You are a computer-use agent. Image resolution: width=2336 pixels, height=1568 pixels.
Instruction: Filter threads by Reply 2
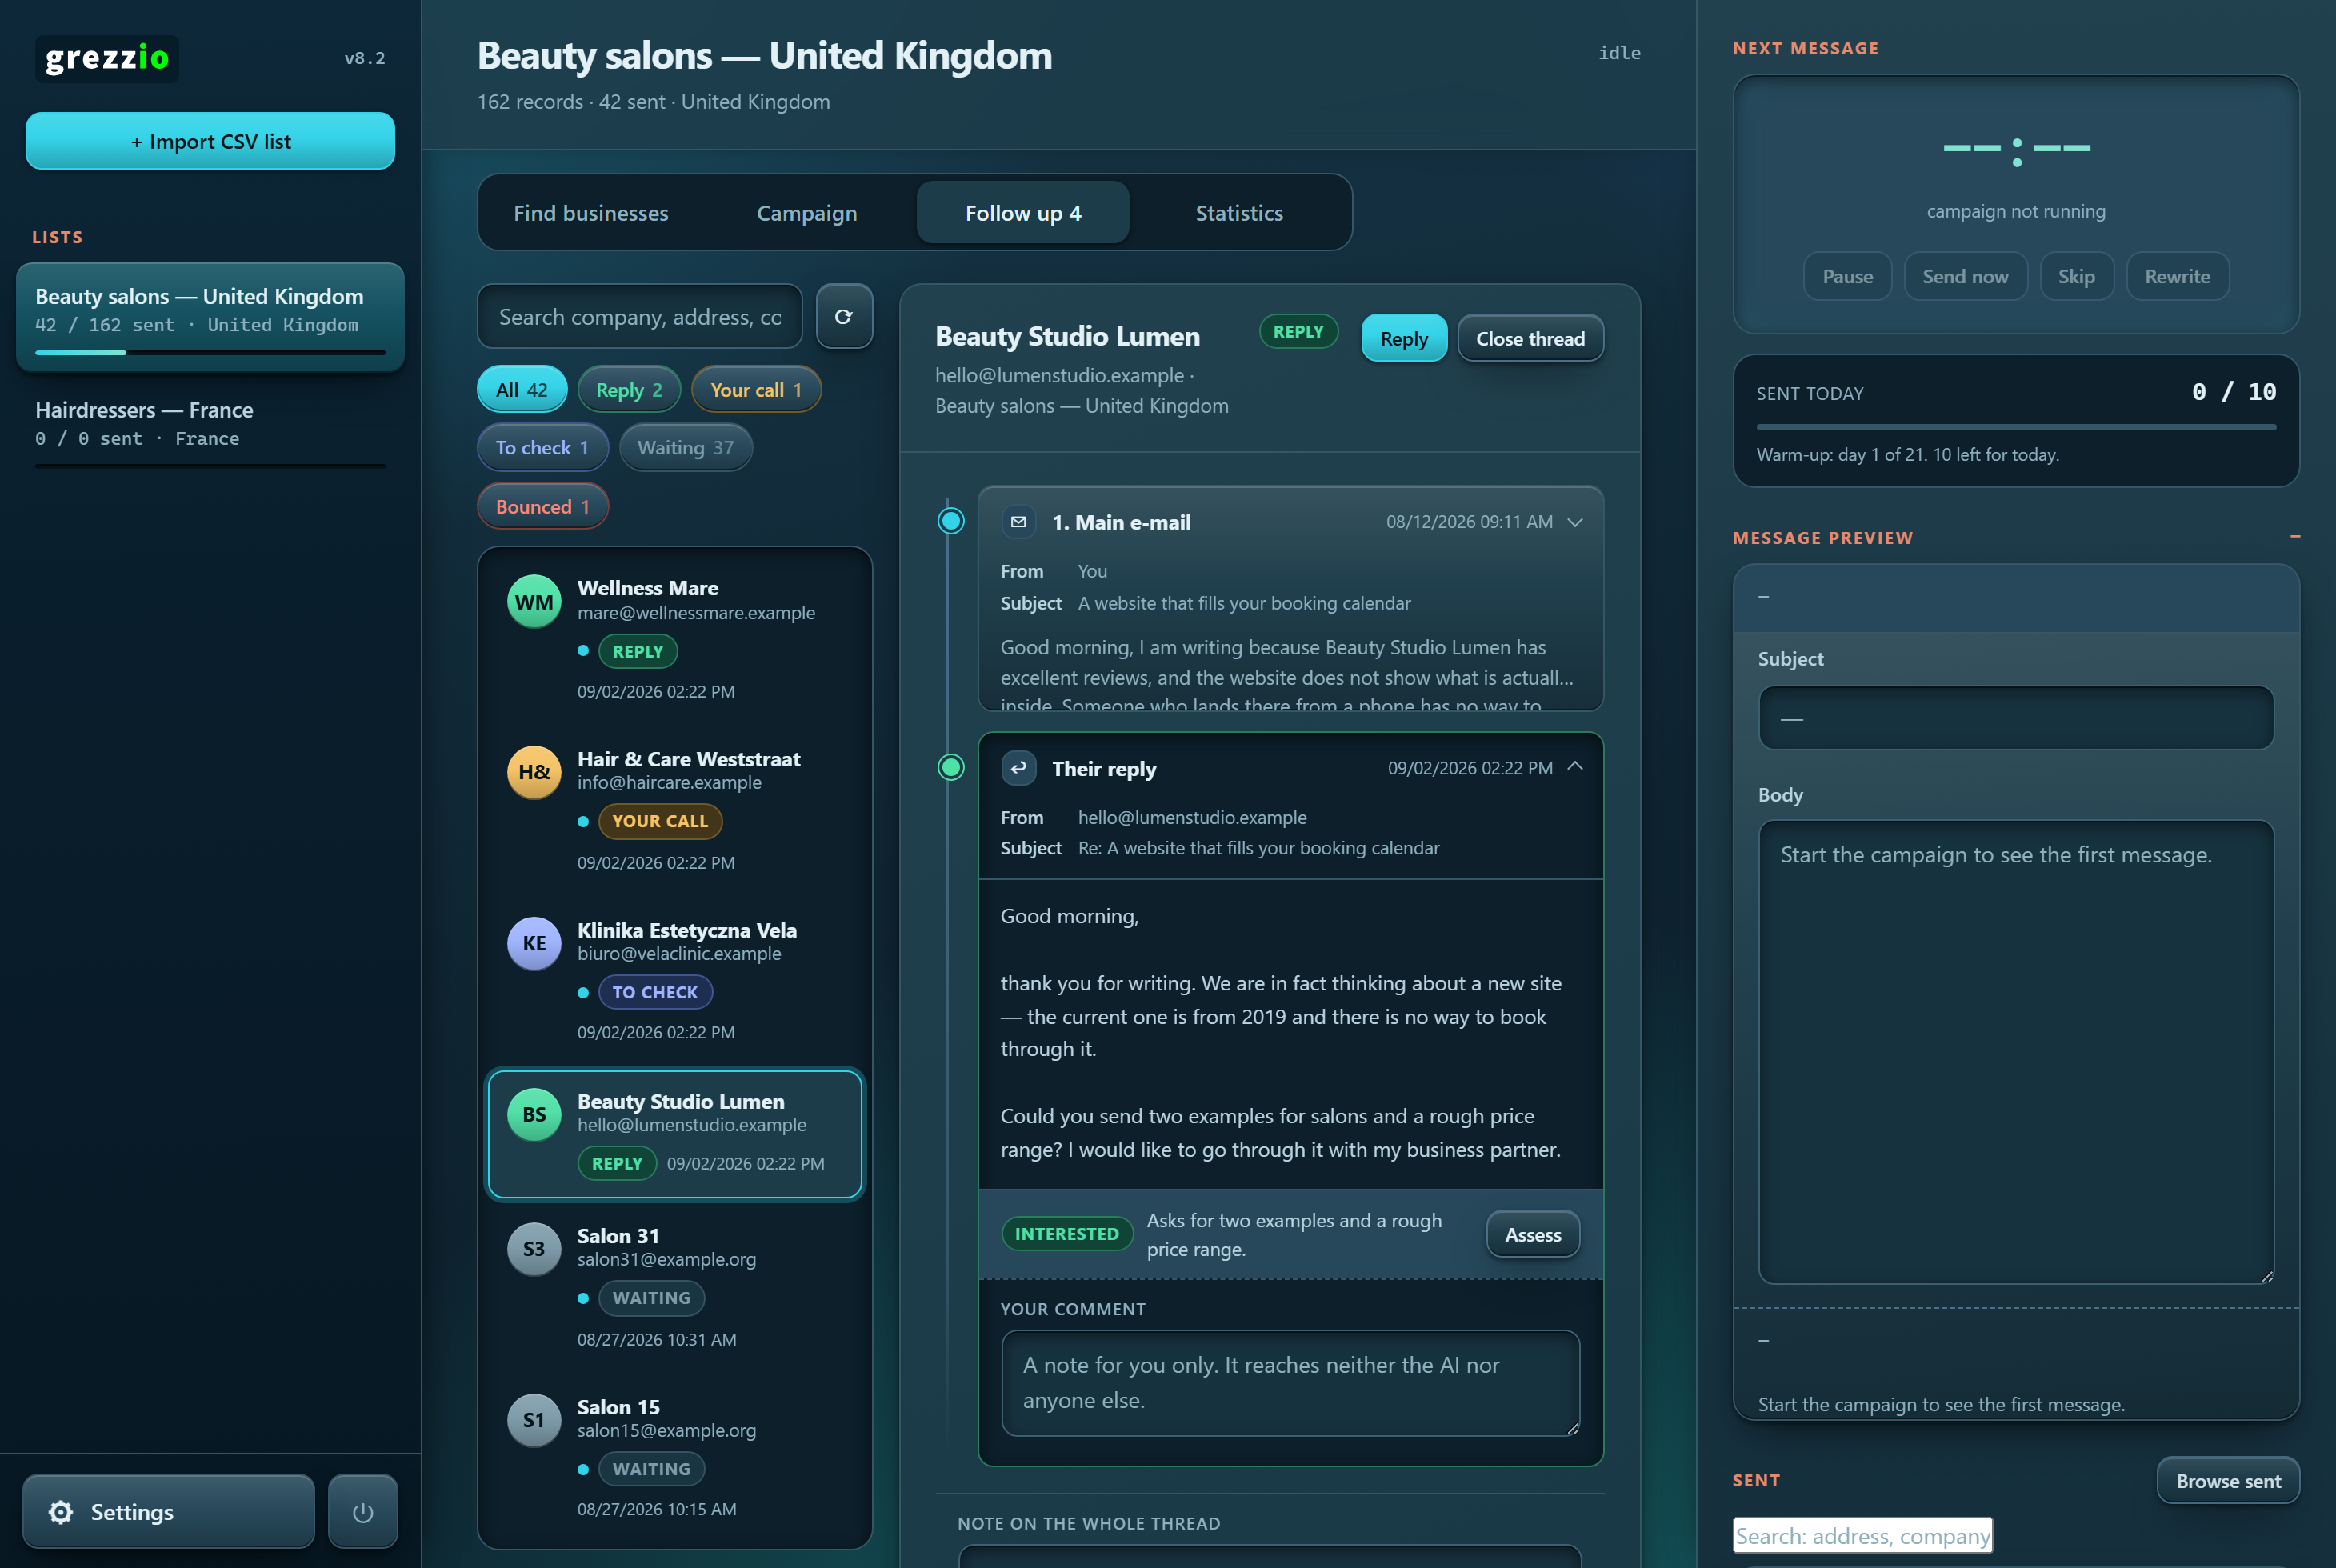(x=629, y=390)
